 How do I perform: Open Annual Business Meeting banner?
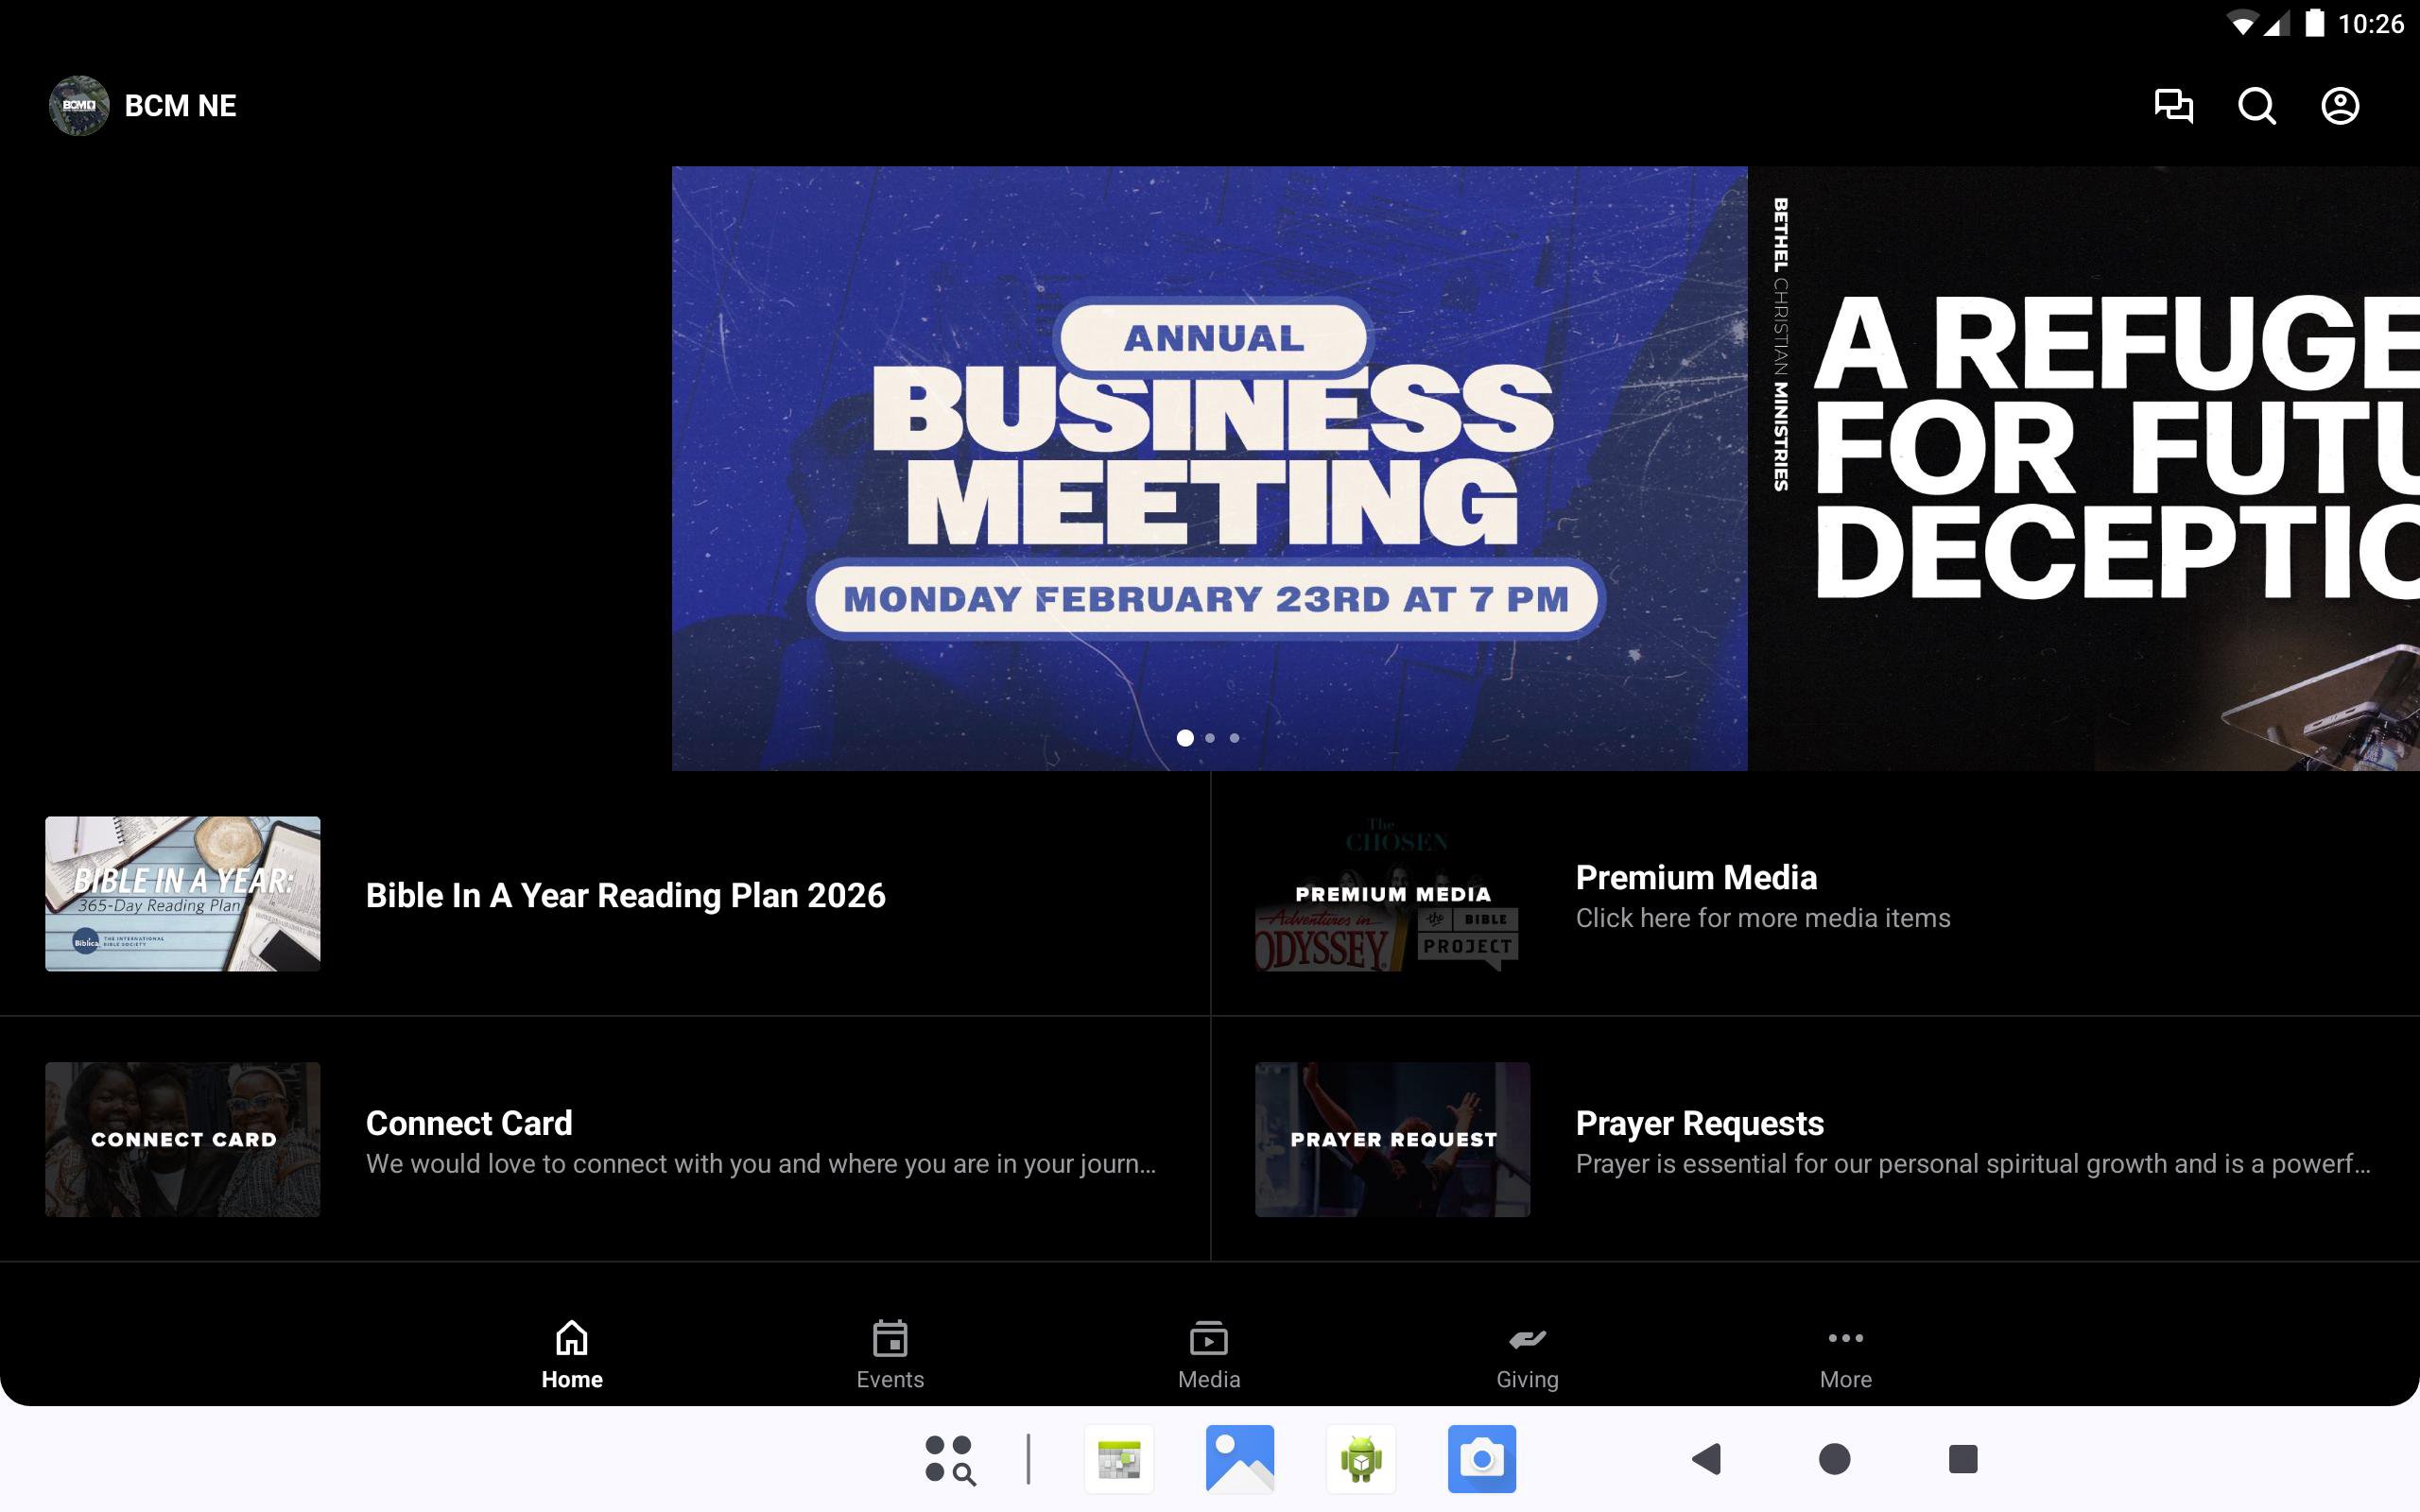coord(1208,460)
